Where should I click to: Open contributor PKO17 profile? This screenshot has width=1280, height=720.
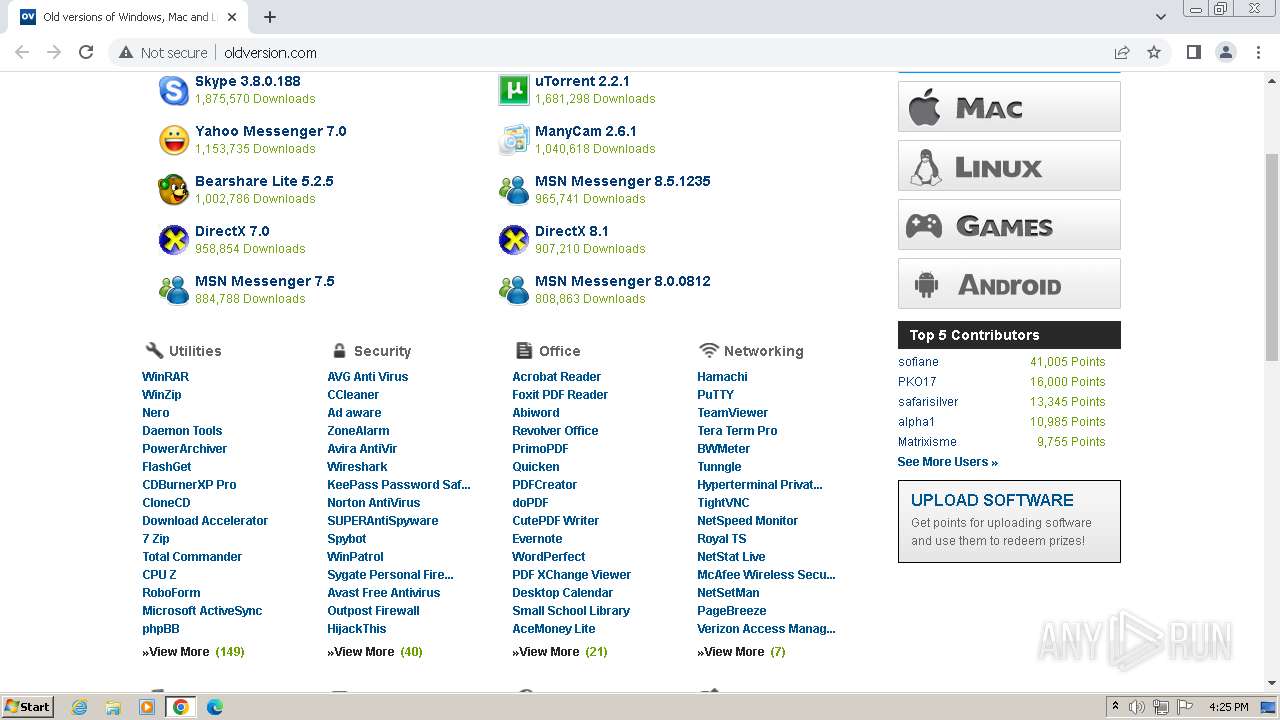tap(917, 382)
